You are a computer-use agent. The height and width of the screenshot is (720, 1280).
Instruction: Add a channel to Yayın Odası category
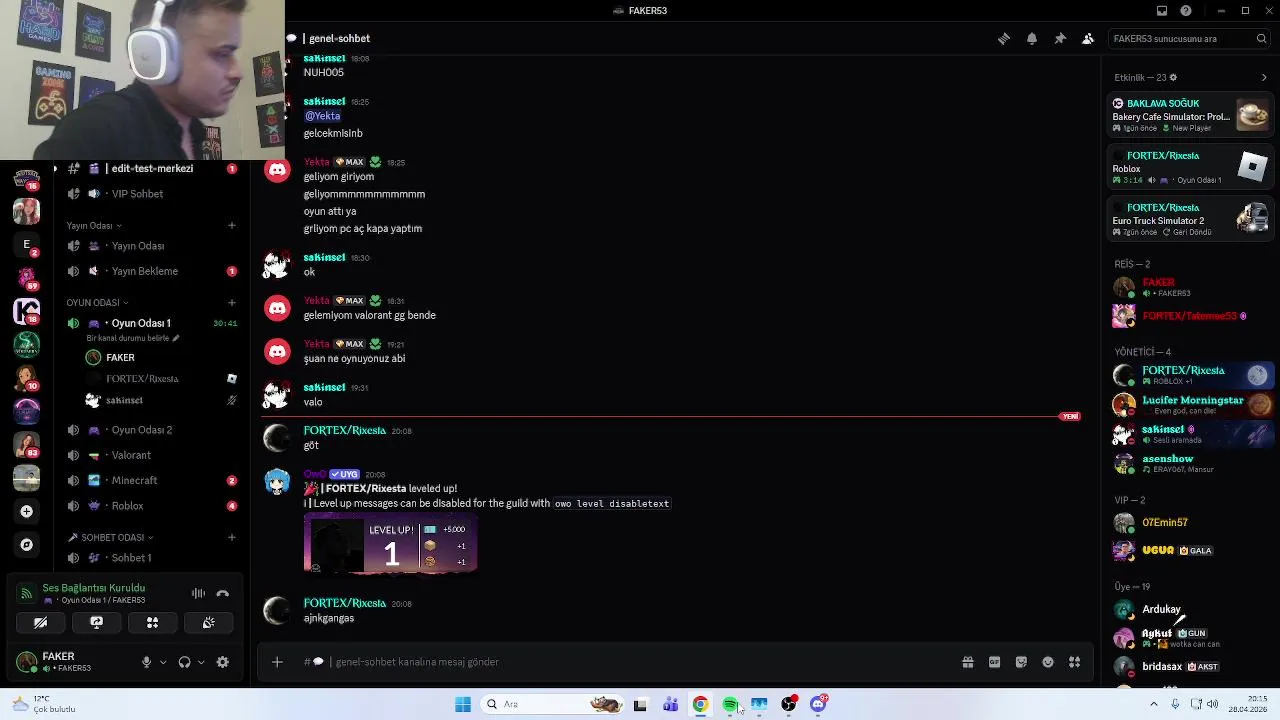(231, 226)
